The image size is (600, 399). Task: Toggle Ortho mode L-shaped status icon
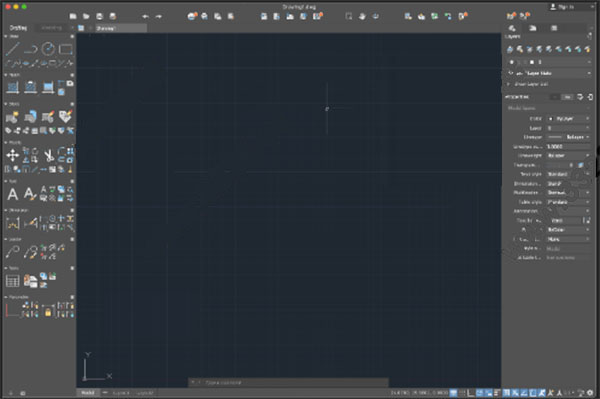(x=471, y=392)
